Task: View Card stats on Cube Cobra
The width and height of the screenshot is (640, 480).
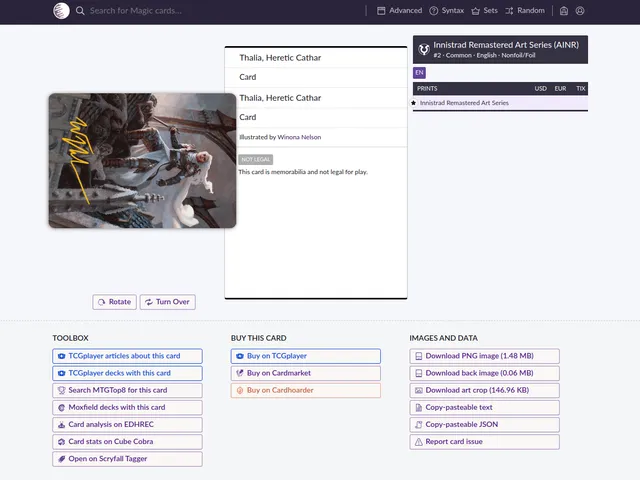Action: click(x=127, y=442)
